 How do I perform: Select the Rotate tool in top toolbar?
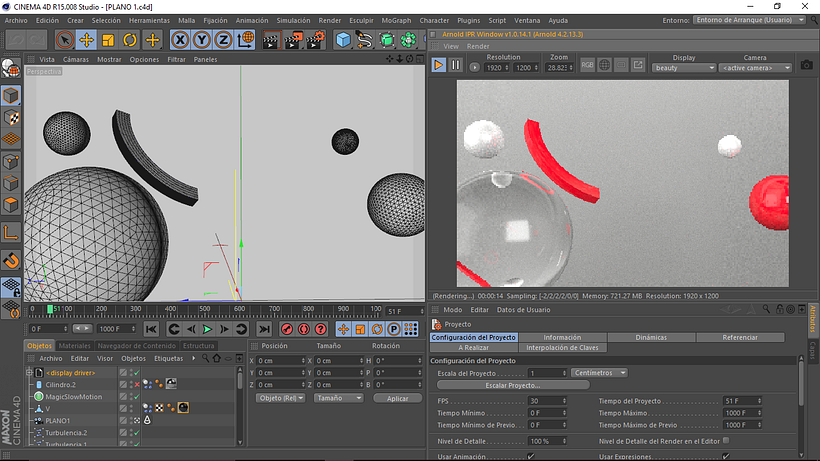(130, 40)
